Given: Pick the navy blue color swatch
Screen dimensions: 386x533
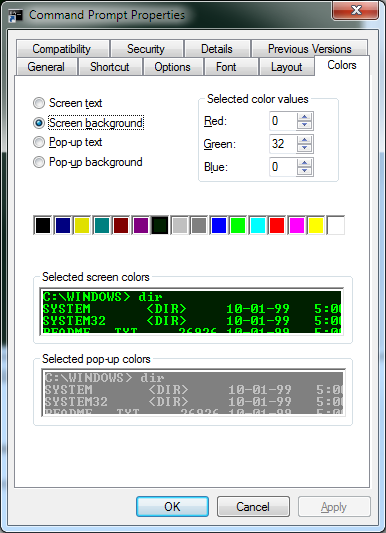Looking at the screenshot, I should (x=63, y=225).
